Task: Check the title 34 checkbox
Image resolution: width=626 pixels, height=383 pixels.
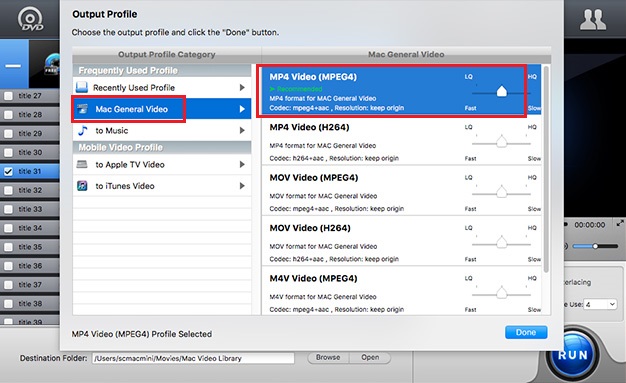Action: 8,228
